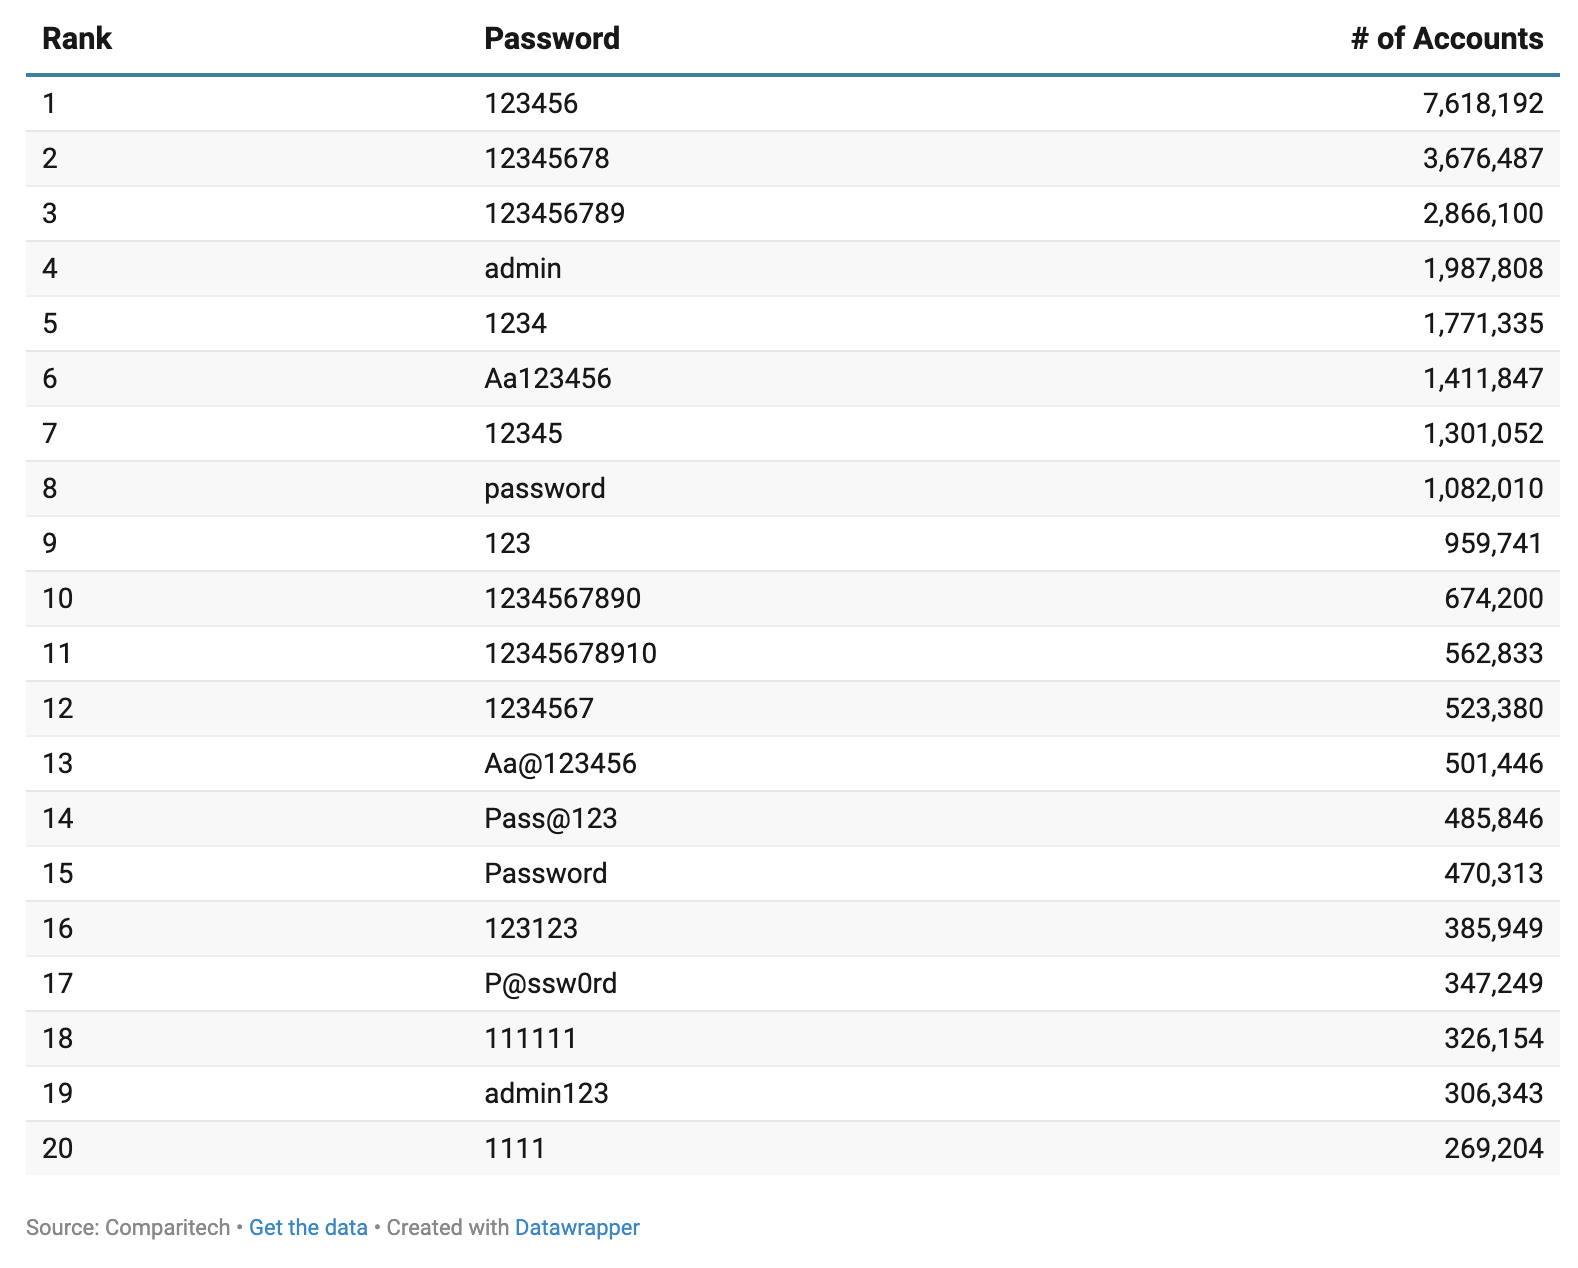Click the Rank column header
Screen dimensions: 1578x1268
(77, 39)
